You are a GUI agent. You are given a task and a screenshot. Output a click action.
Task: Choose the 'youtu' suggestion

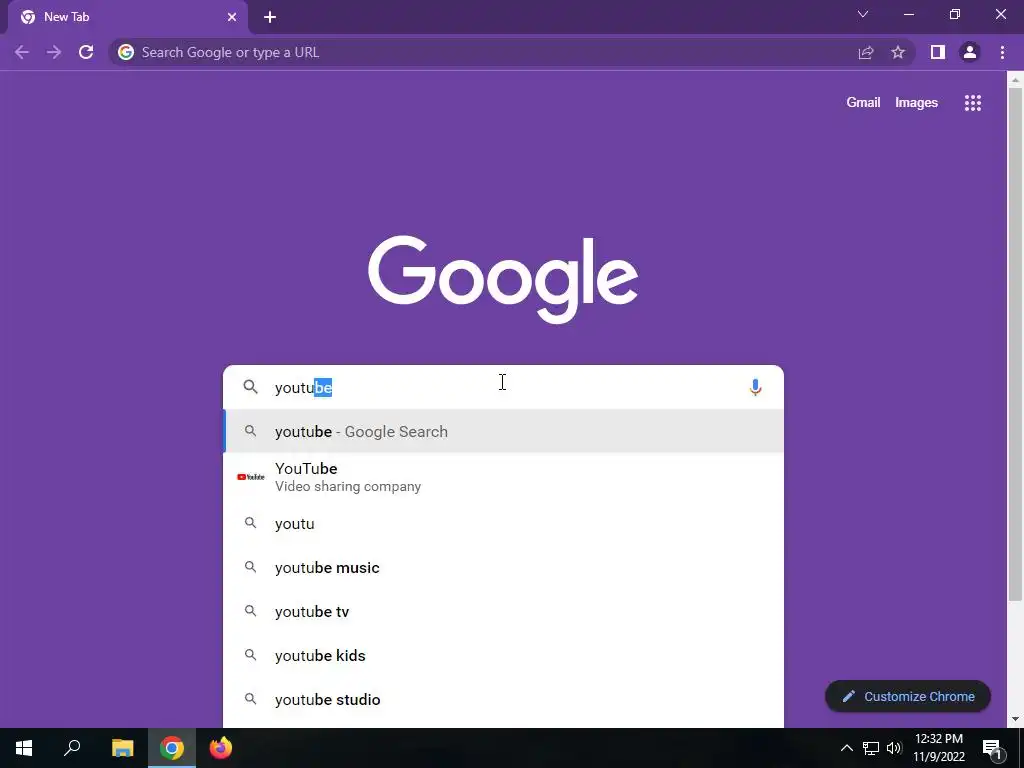(504, 523)
